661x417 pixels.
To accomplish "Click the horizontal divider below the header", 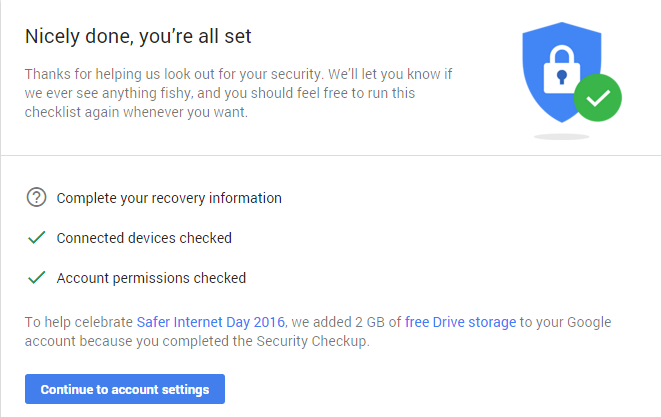I will (x=330, y=156).
